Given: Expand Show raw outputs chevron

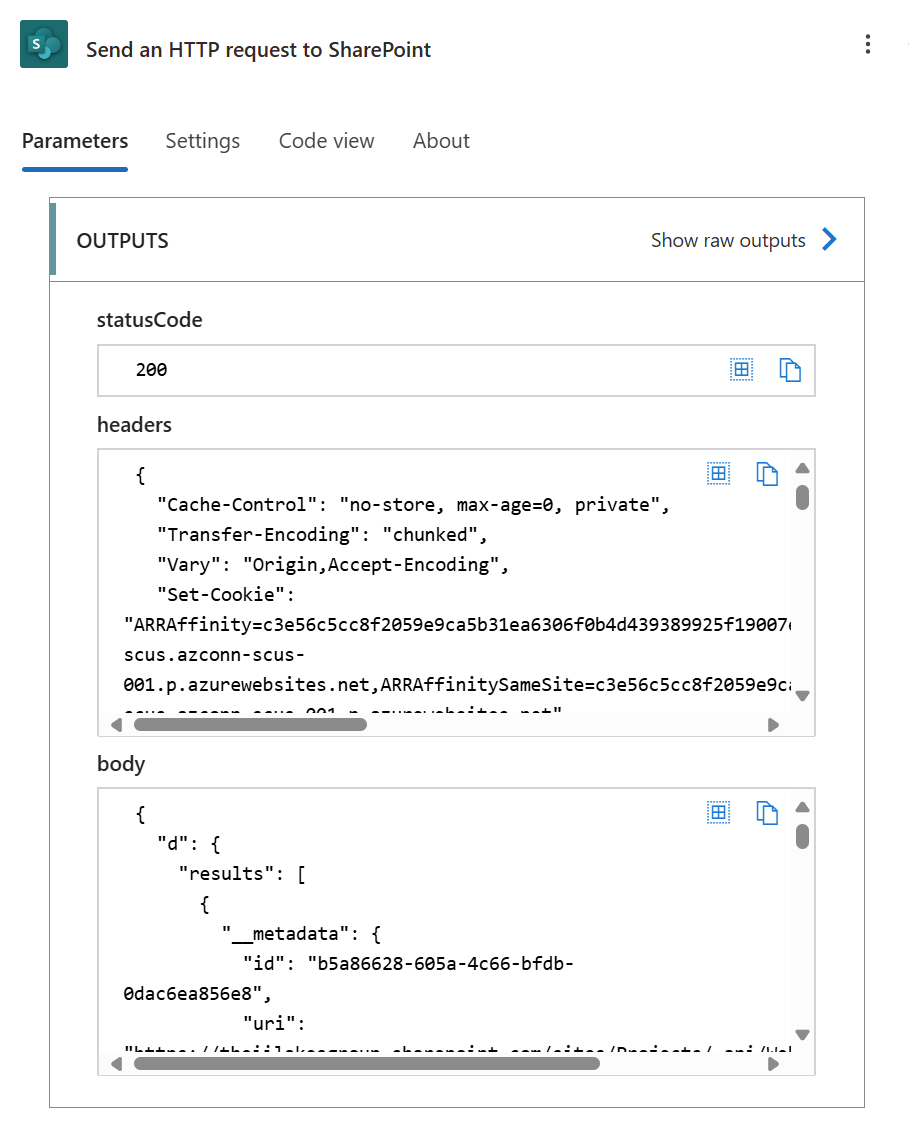Looking at the screenshot, I should pos(828,240).
